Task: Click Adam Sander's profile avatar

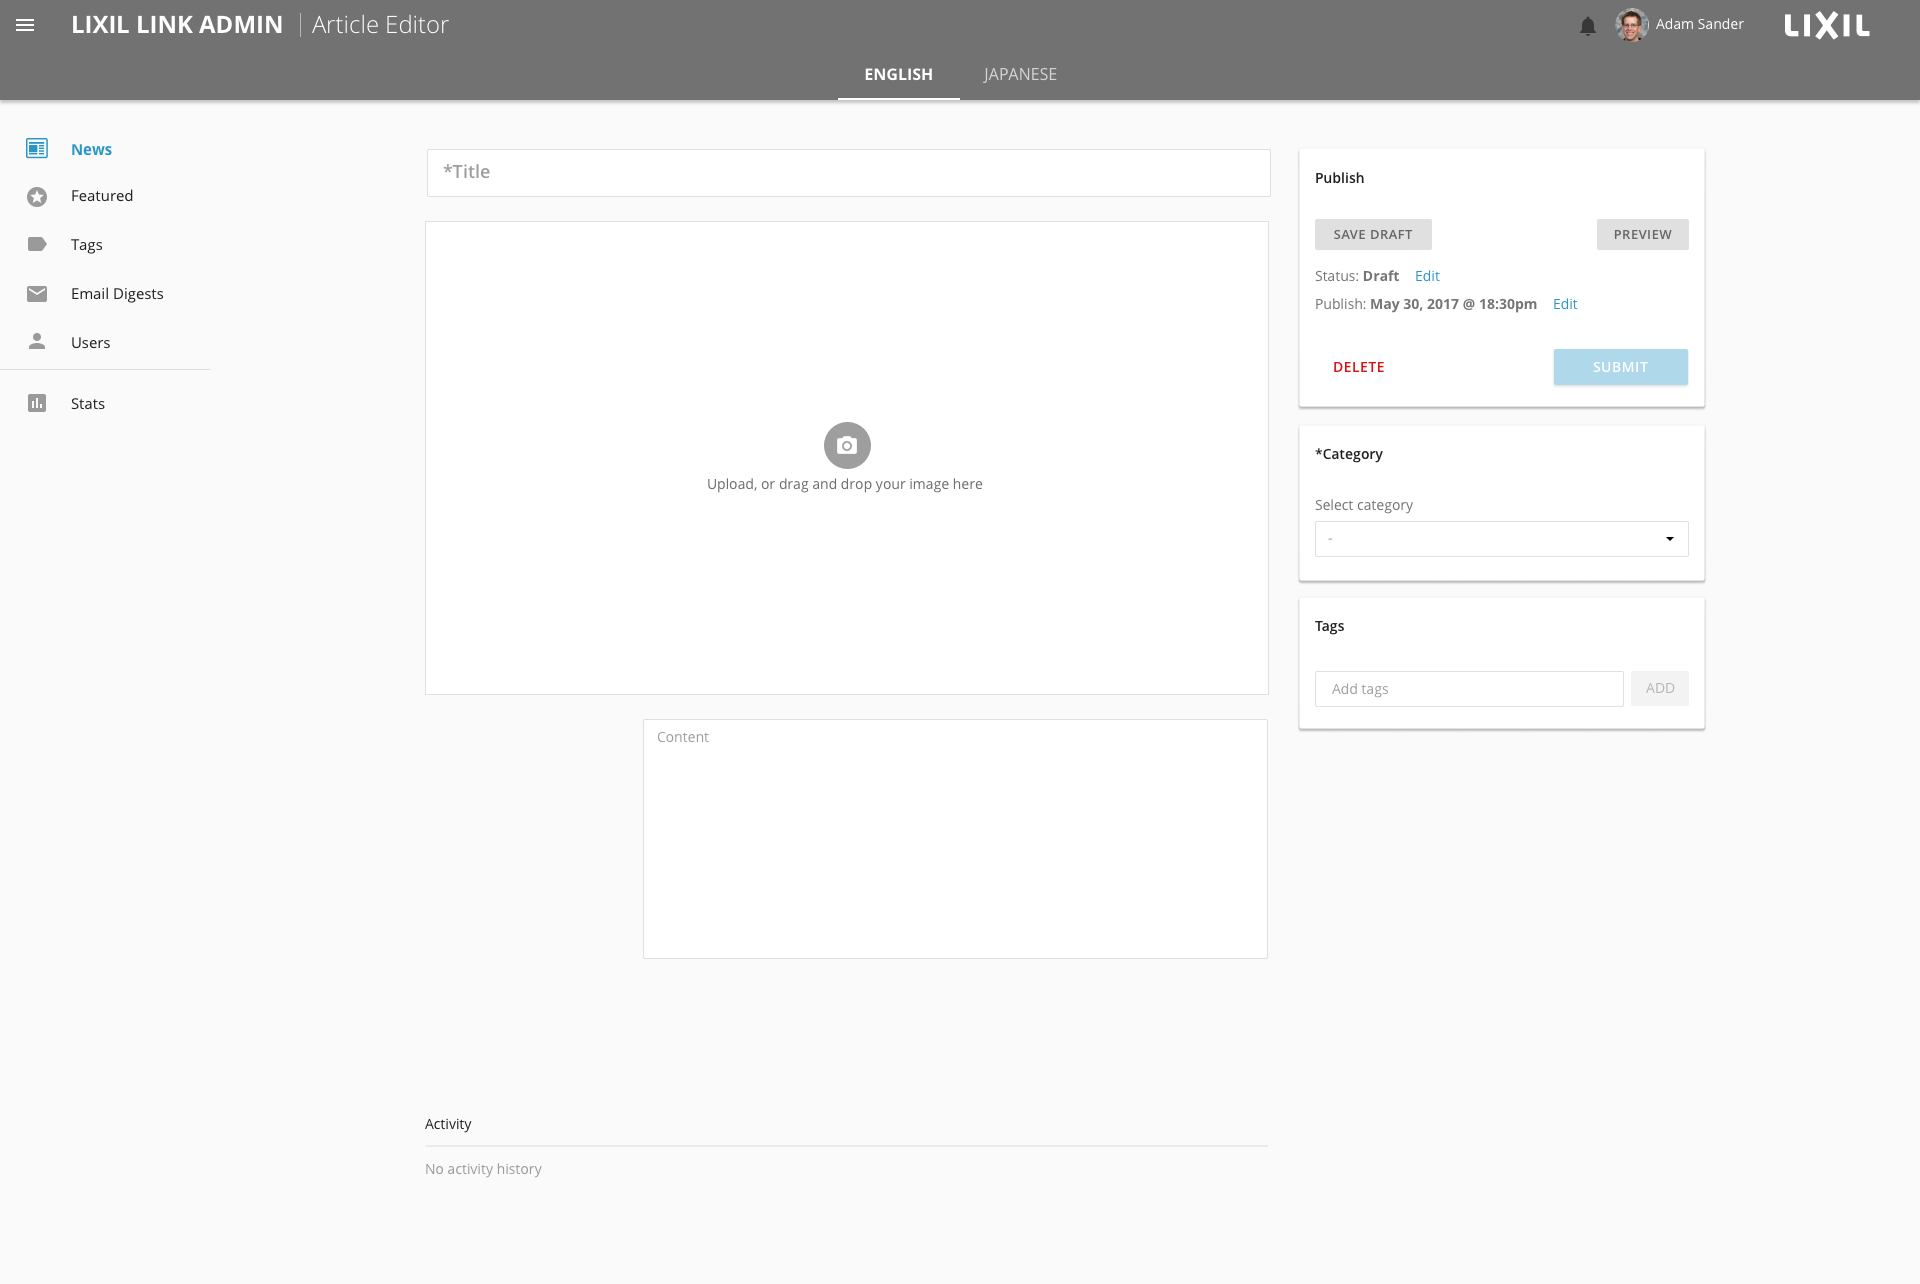Action: [1632, 25]
